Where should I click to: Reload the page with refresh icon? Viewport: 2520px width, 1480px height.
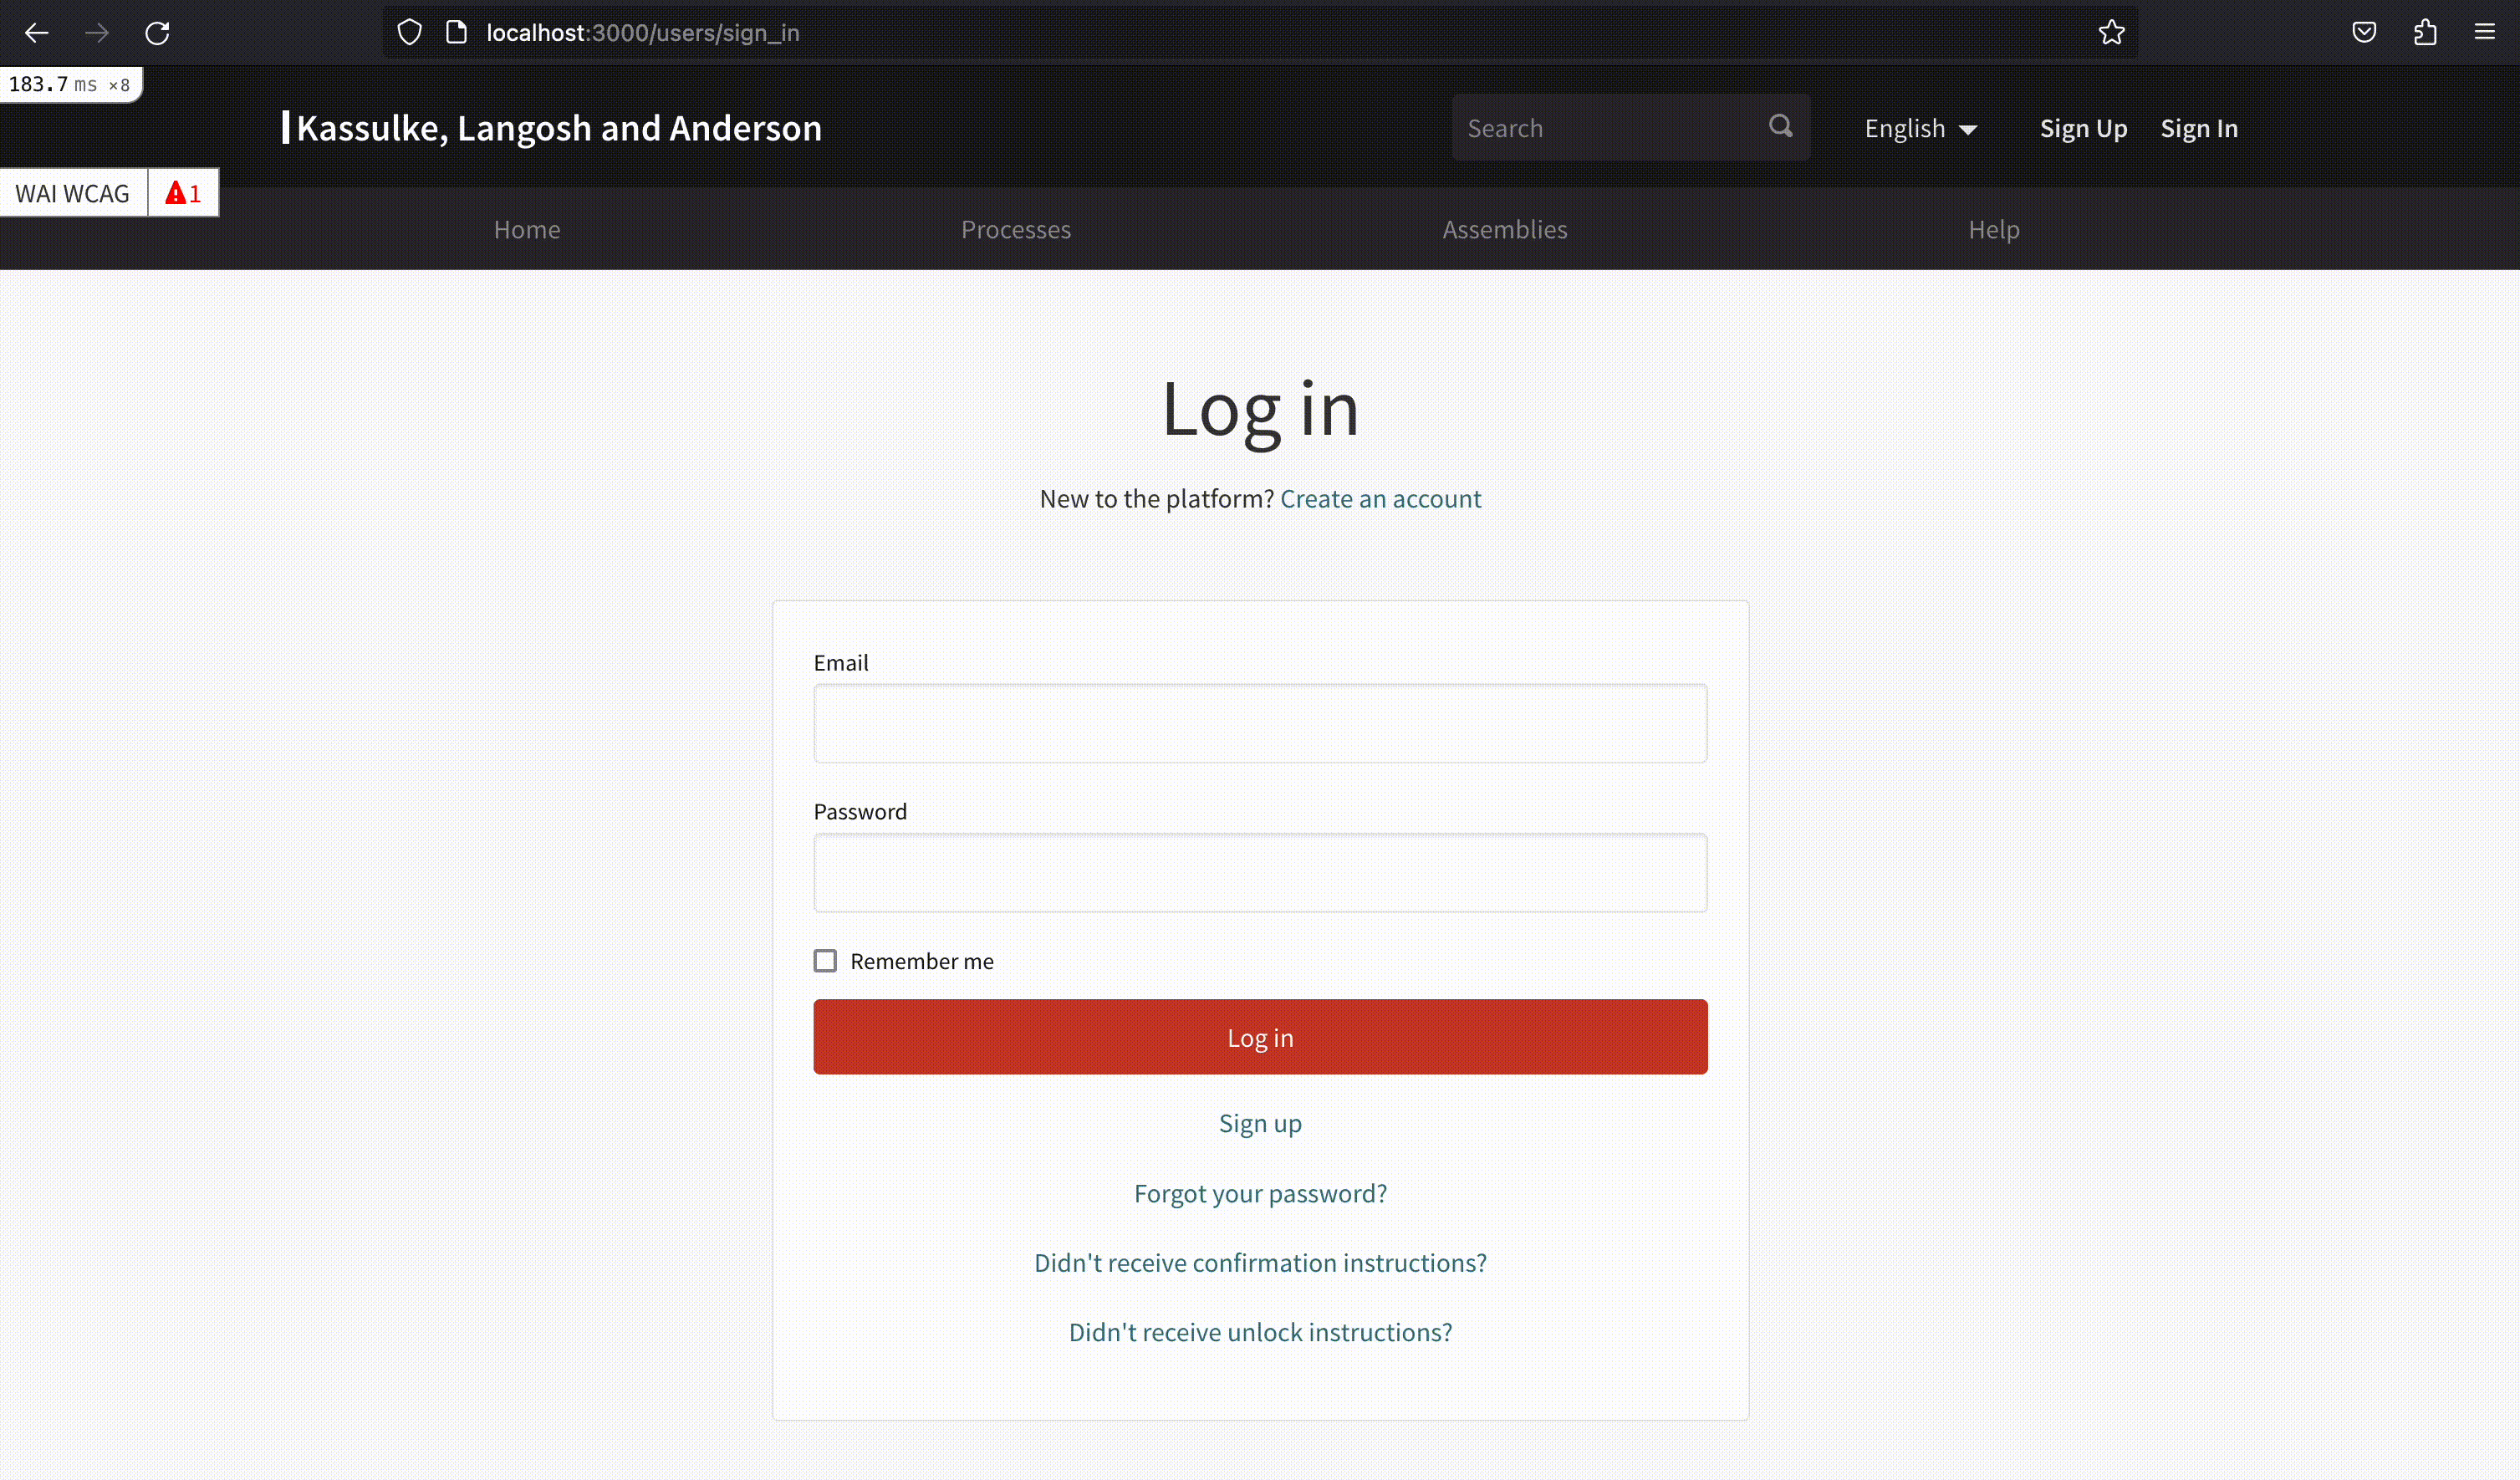tap(157, 33)
